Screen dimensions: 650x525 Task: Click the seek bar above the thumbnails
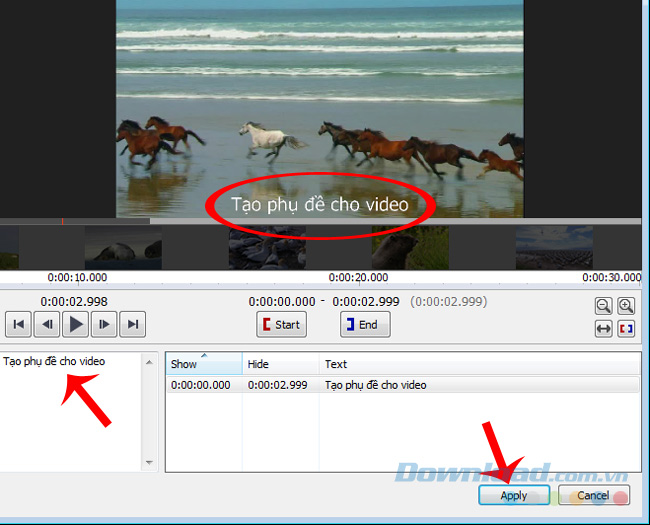point(320,221)
